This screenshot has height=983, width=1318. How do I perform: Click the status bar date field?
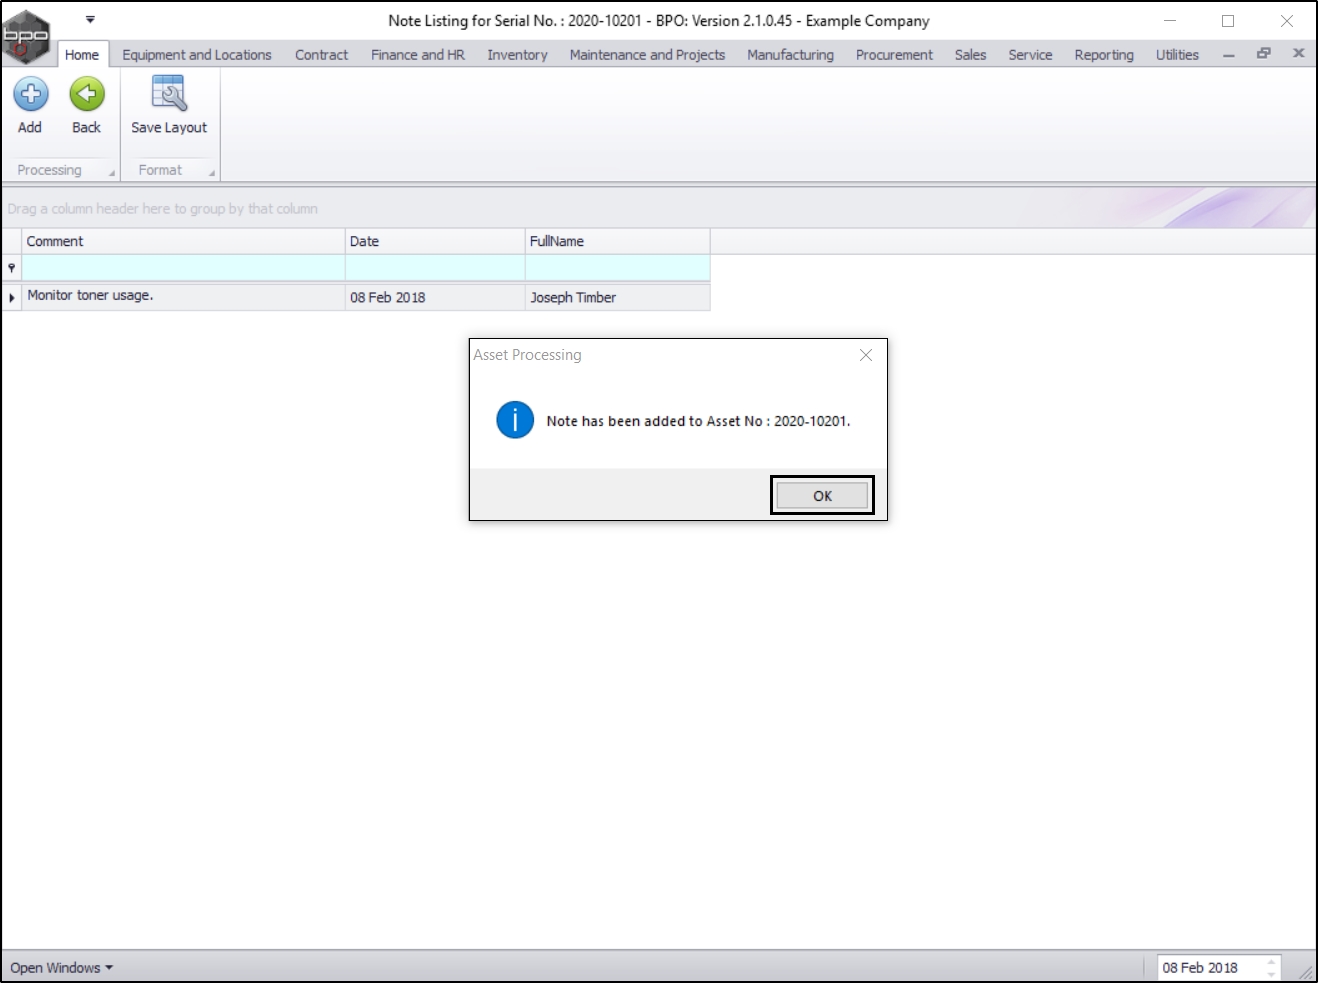tap(1210, 968)
